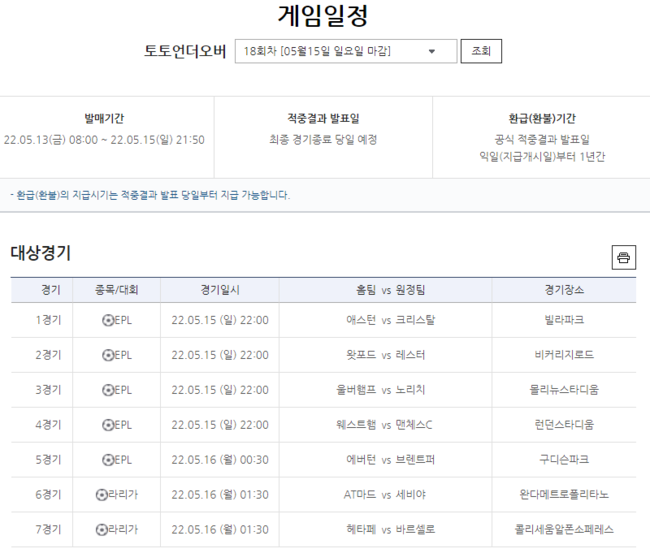650x553 pixels.
Task: Click soccer ball icon in 3경기 row
Action: pos(108,390)
